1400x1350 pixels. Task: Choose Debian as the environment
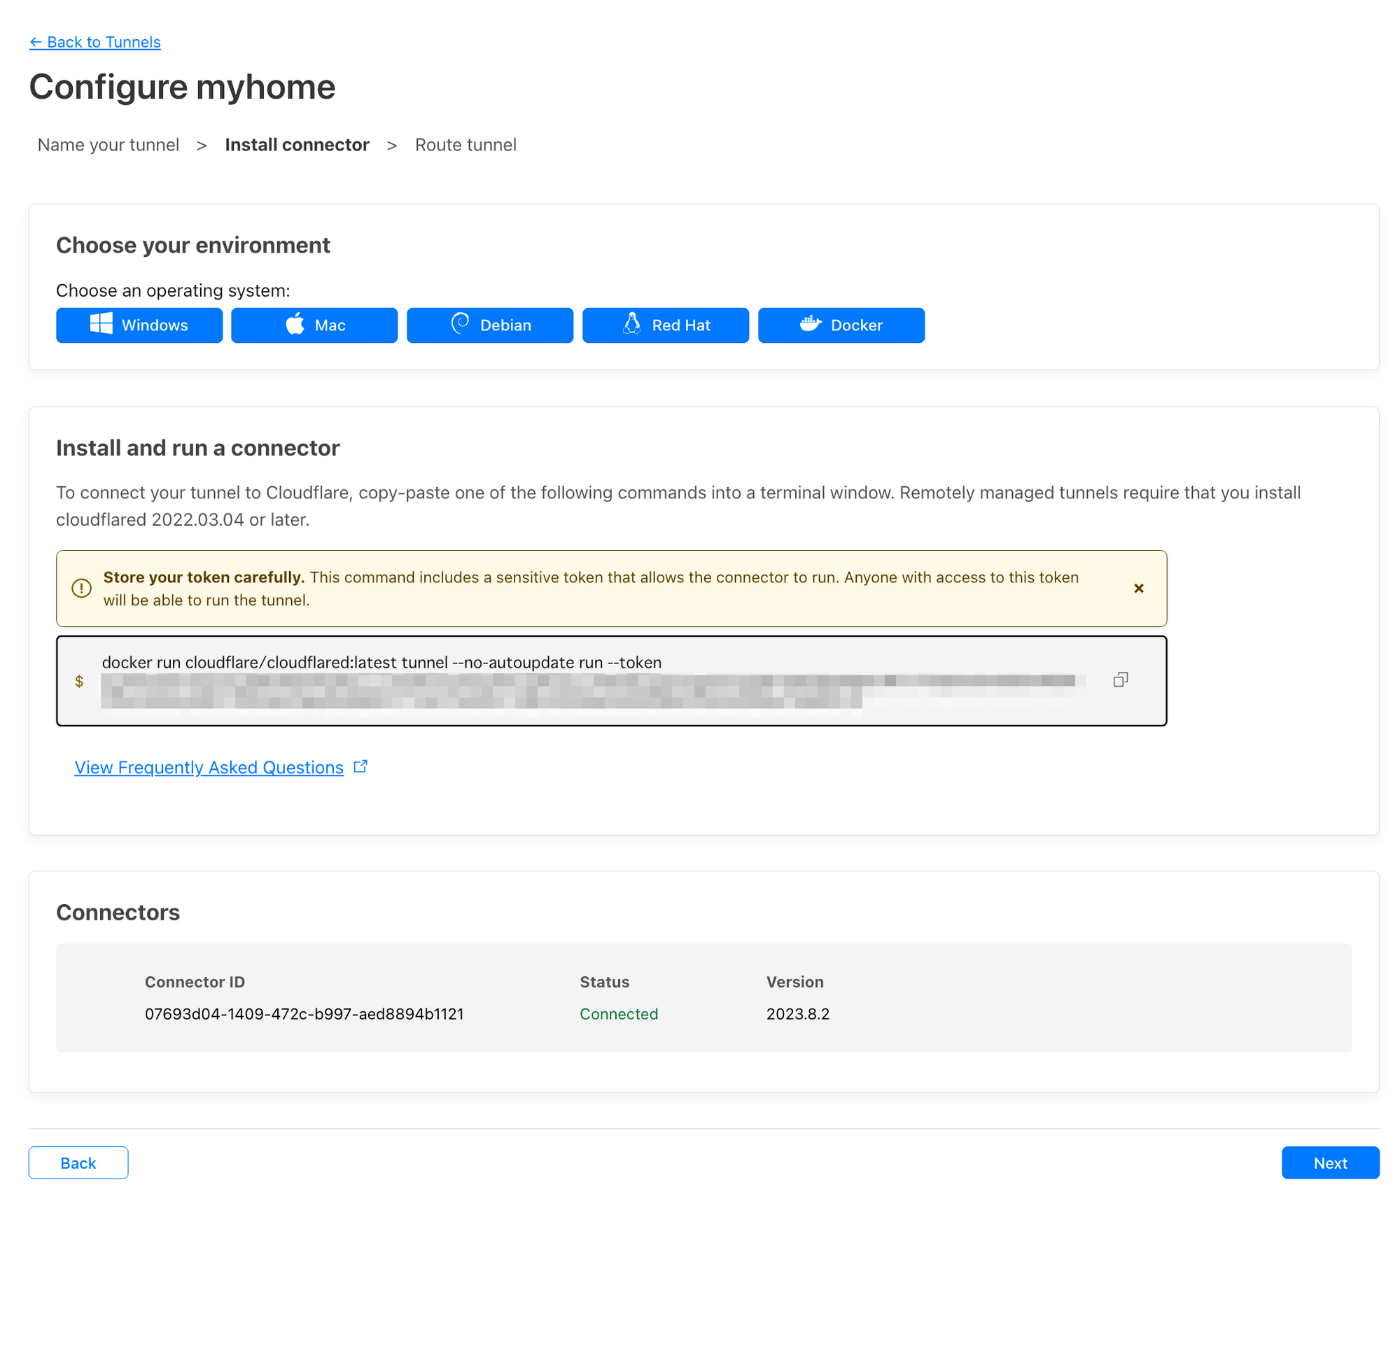click(x=490, y=325)
